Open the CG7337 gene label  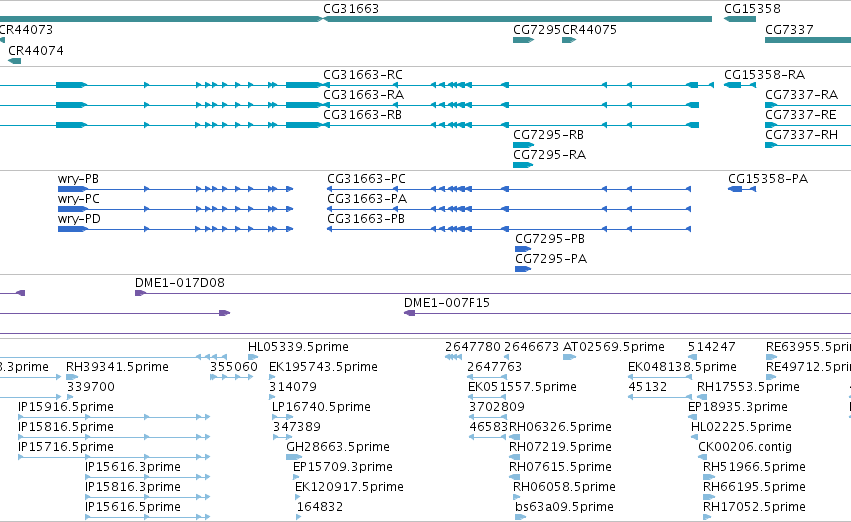pos(789,29)
